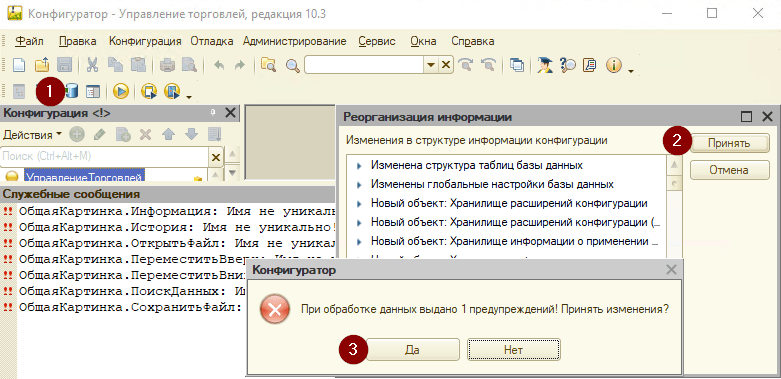Image resolution: width=781 pixels, height=379 pixels.
Task: Edit object with the pencil icon
Action: click(100, 134)
